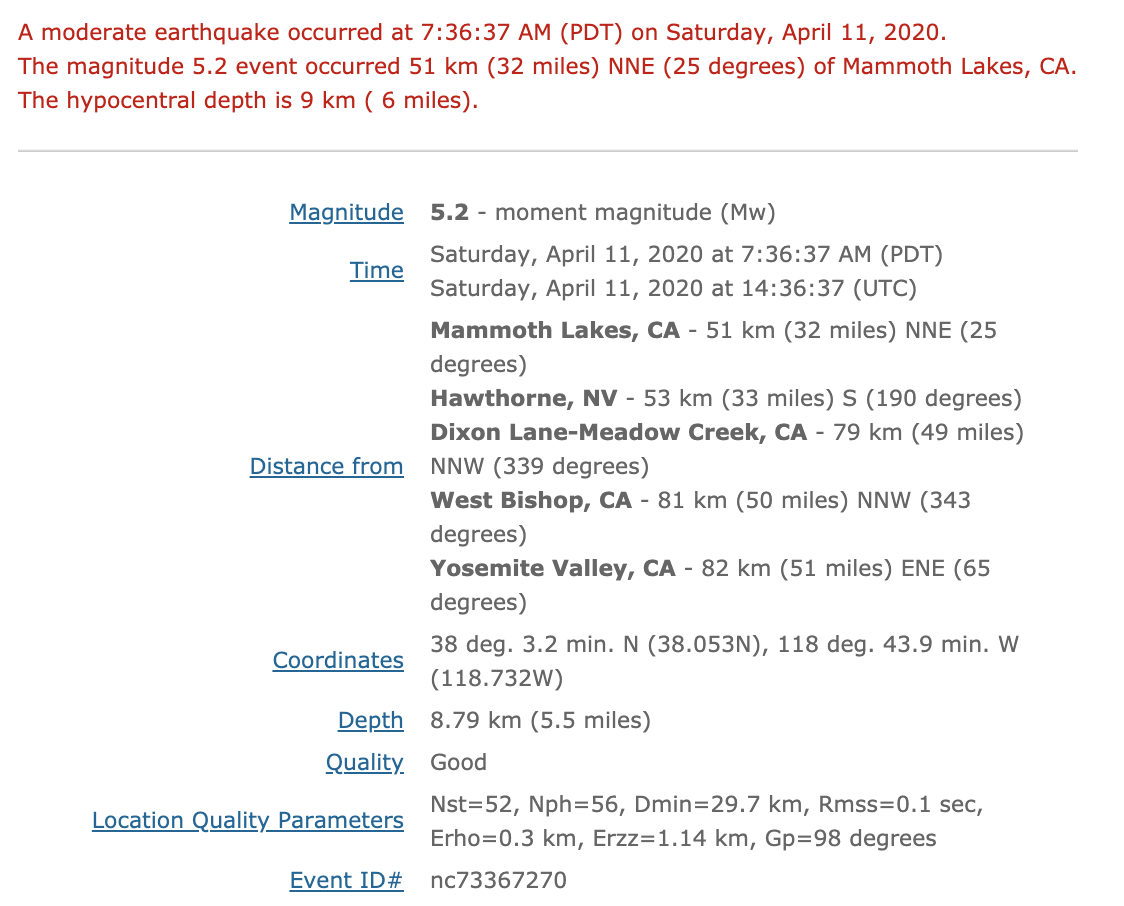
Task: Click the Yosemite Valley, CA entry
Action: (710, 586)
